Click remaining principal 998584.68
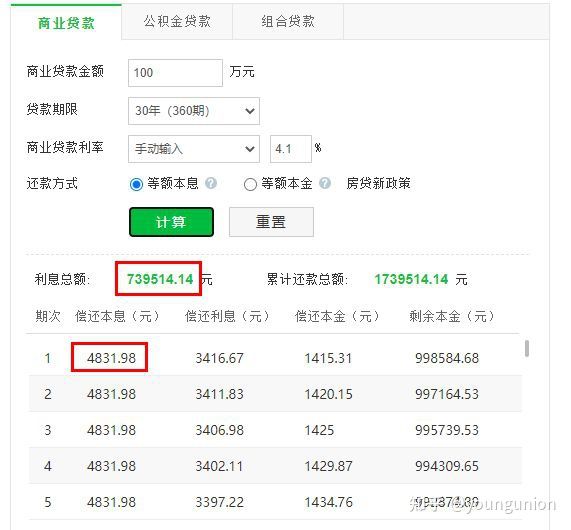Image resolution: width=571 pixels, height=530 pixels. point(447,358)
